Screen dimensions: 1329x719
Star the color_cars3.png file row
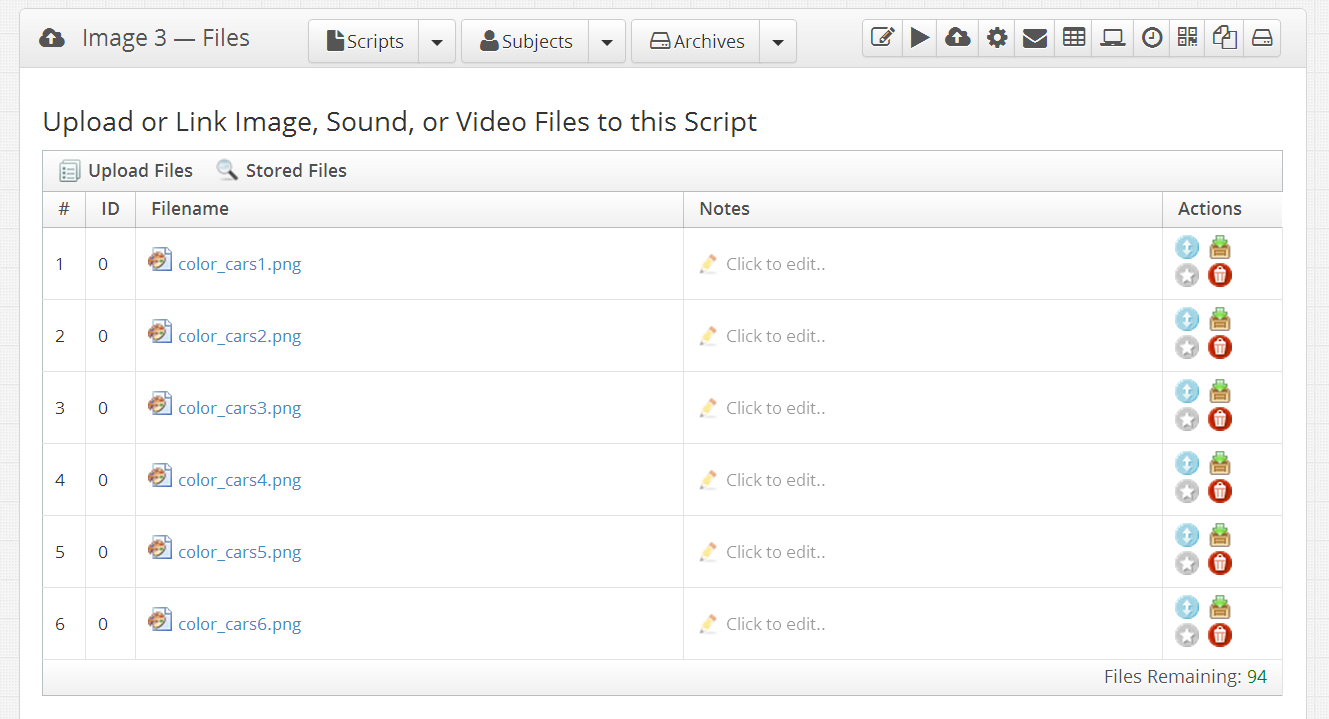click(1187, 419)
